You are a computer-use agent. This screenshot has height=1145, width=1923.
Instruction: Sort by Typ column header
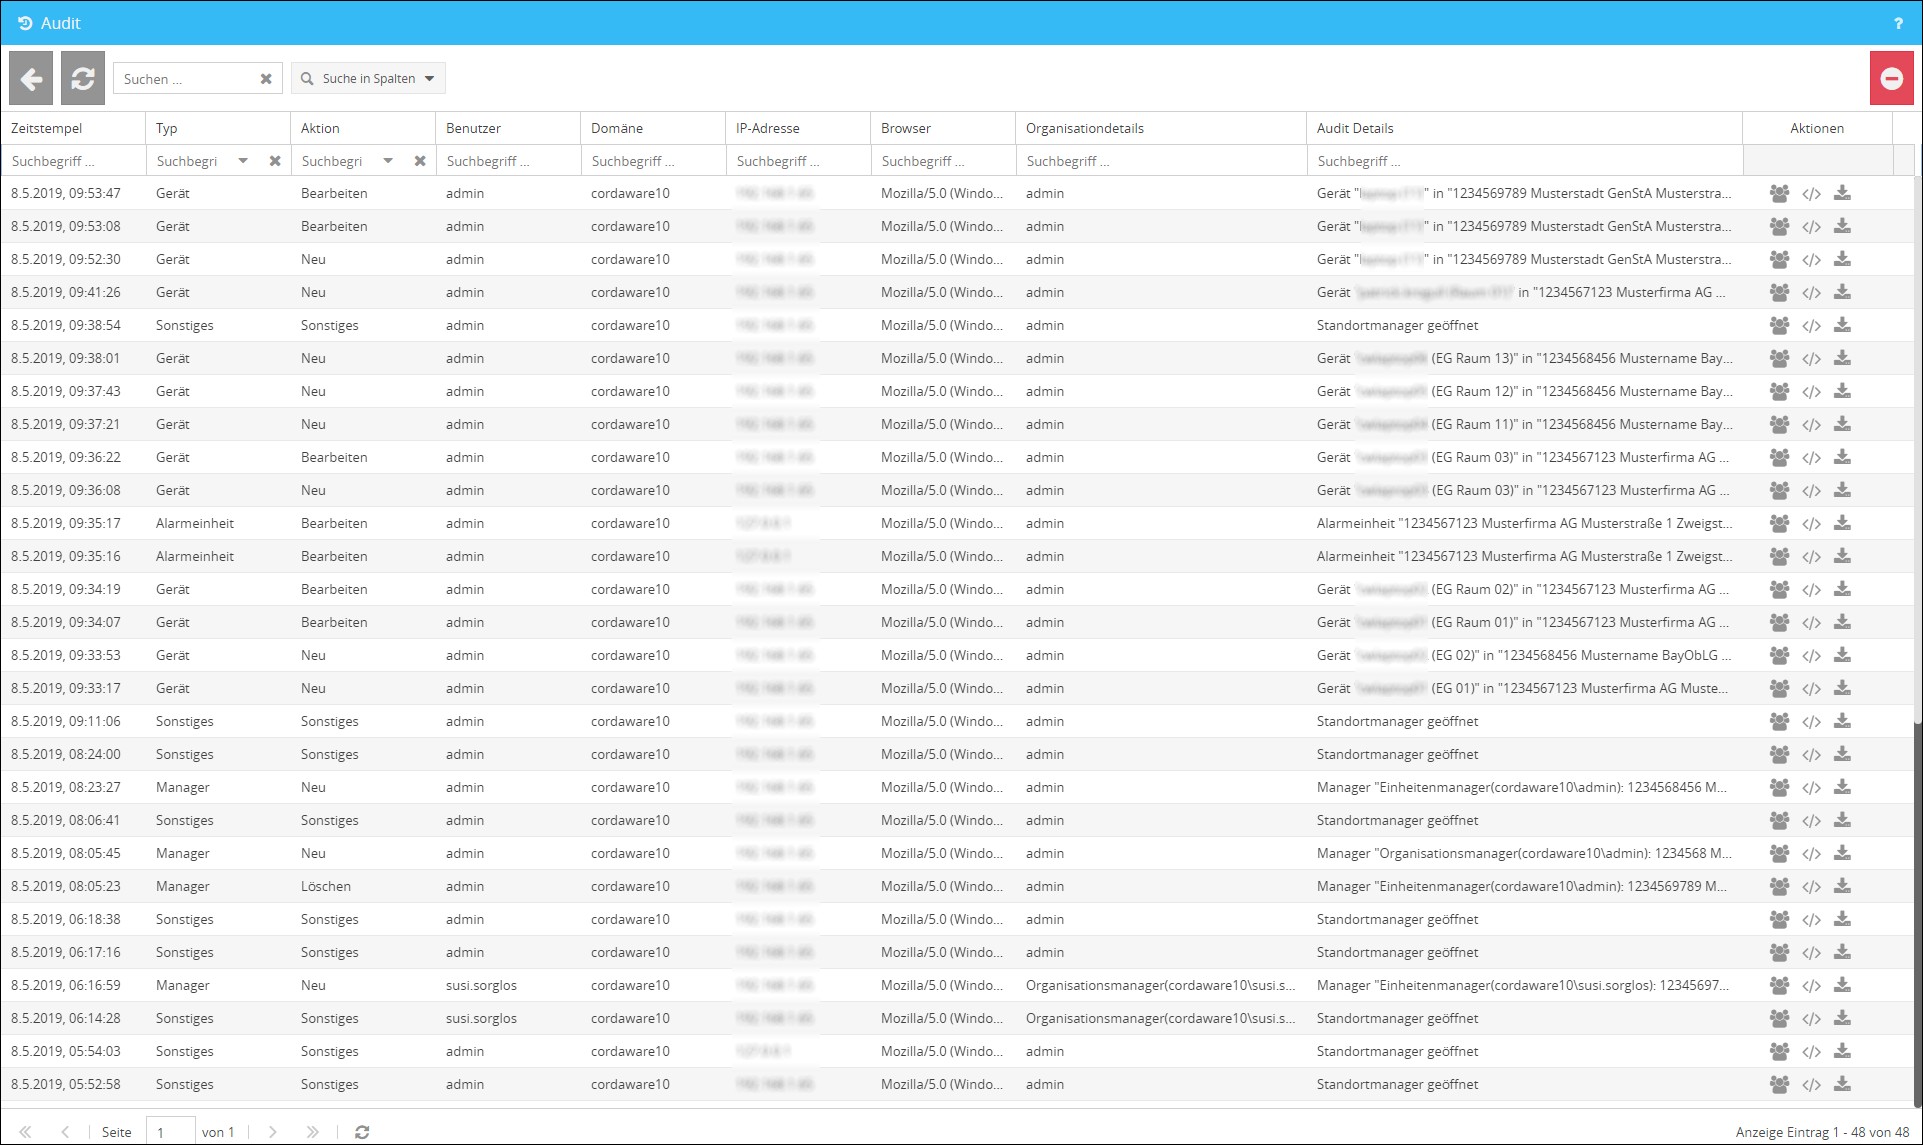click(218, 128)
